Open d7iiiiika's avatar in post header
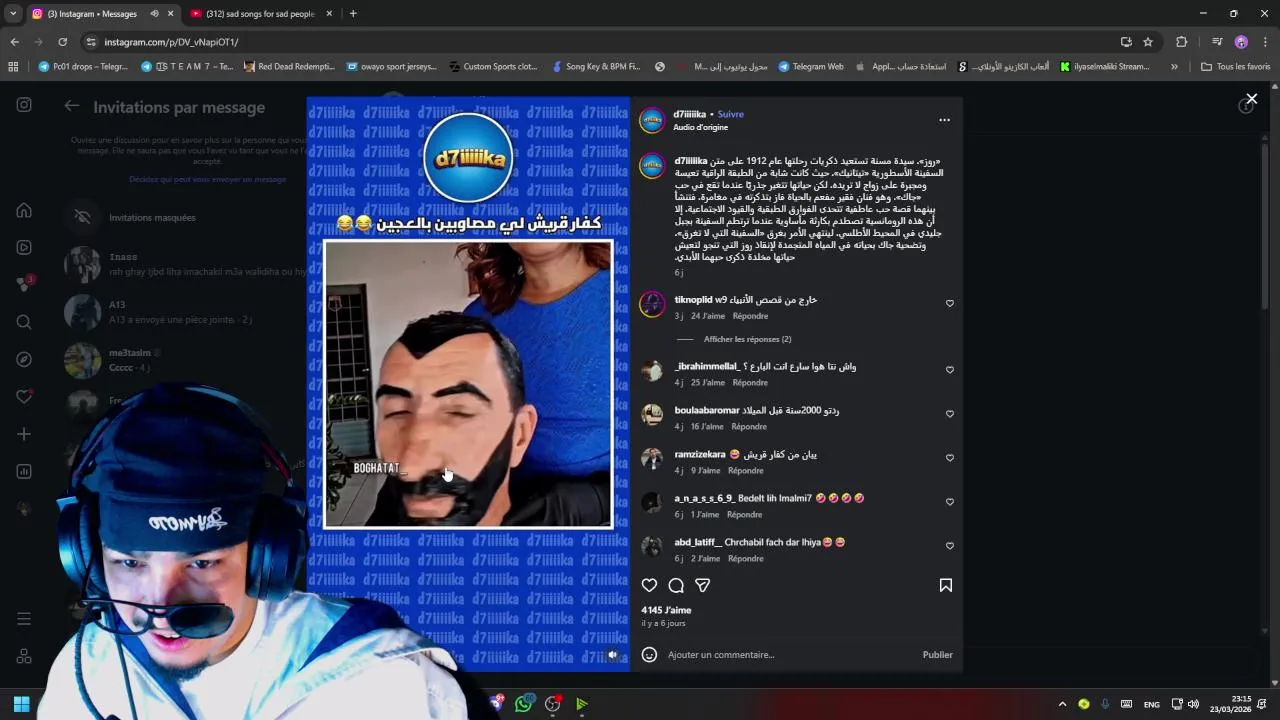Image resolution: width=1280 pixels, height=720 pixels. (652, 120)
